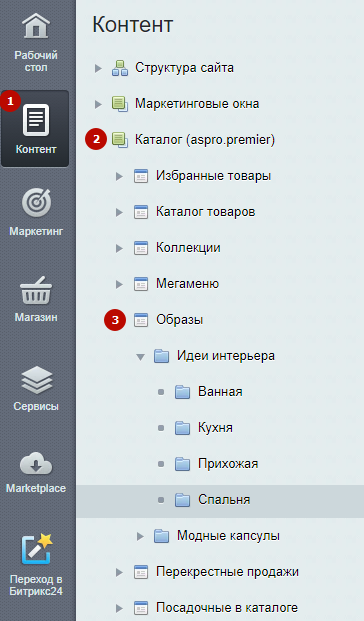This screenshot has height=621, width=364.
Task: Expand the Маркетинговые окна tree node
Action: point(98,105)
